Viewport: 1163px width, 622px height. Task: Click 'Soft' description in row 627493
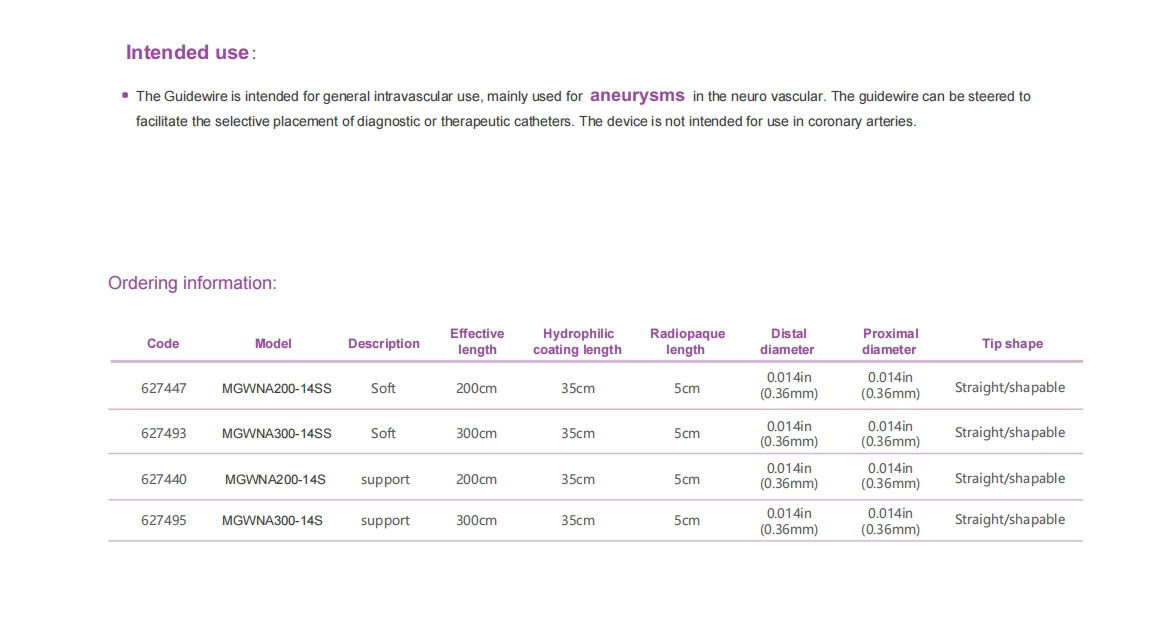(x=383, y=434)
